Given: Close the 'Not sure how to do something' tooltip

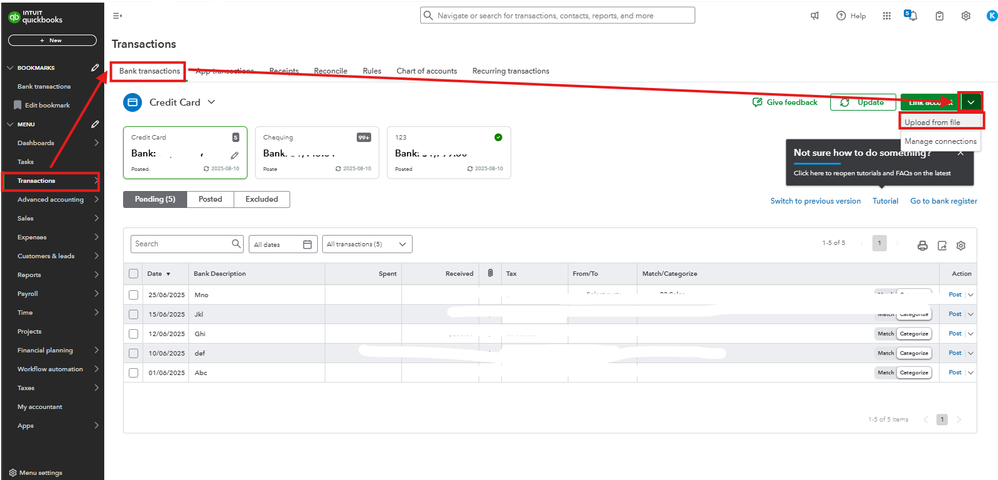Looking at the screenshot, I should pyautogui.click(x=960, y=153).
